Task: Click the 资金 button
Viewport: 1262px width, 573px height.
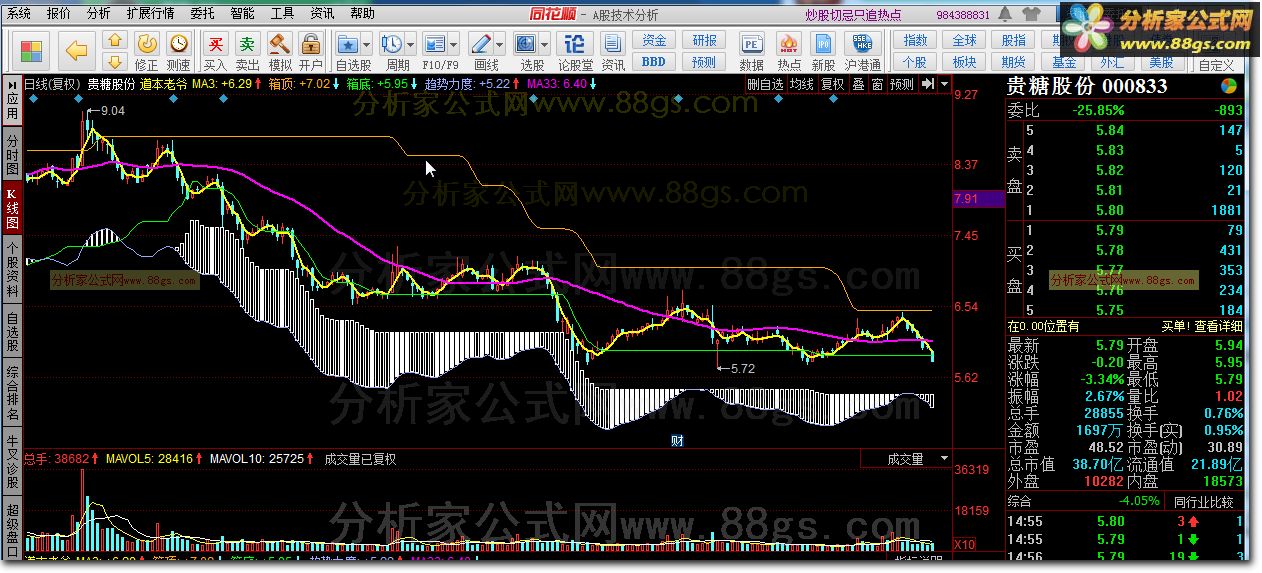Action: (x=654, y=41)
